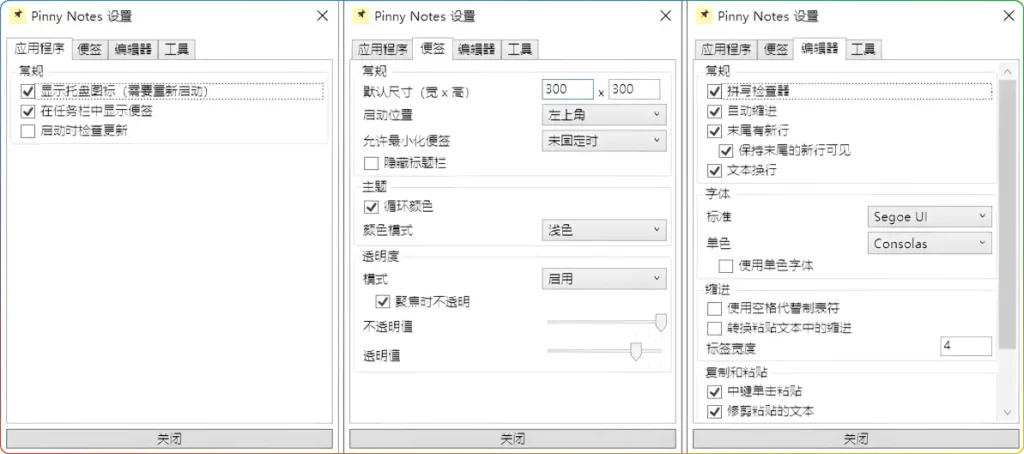Toggle 中键单击粘贴 checkbox
Viewport: 1024px width, 454px height.
click(x=714, y=391)
